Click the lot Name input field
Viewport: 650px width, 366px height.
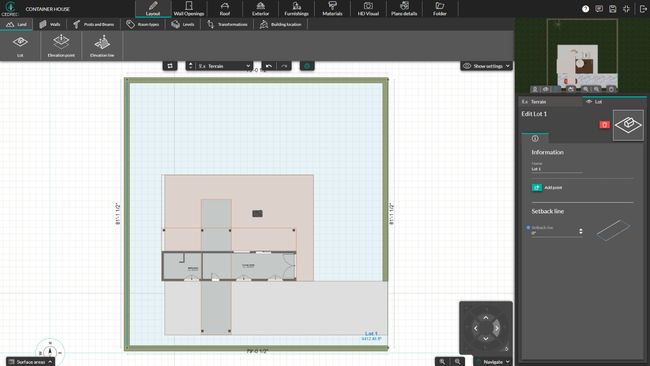click(557, 169)
